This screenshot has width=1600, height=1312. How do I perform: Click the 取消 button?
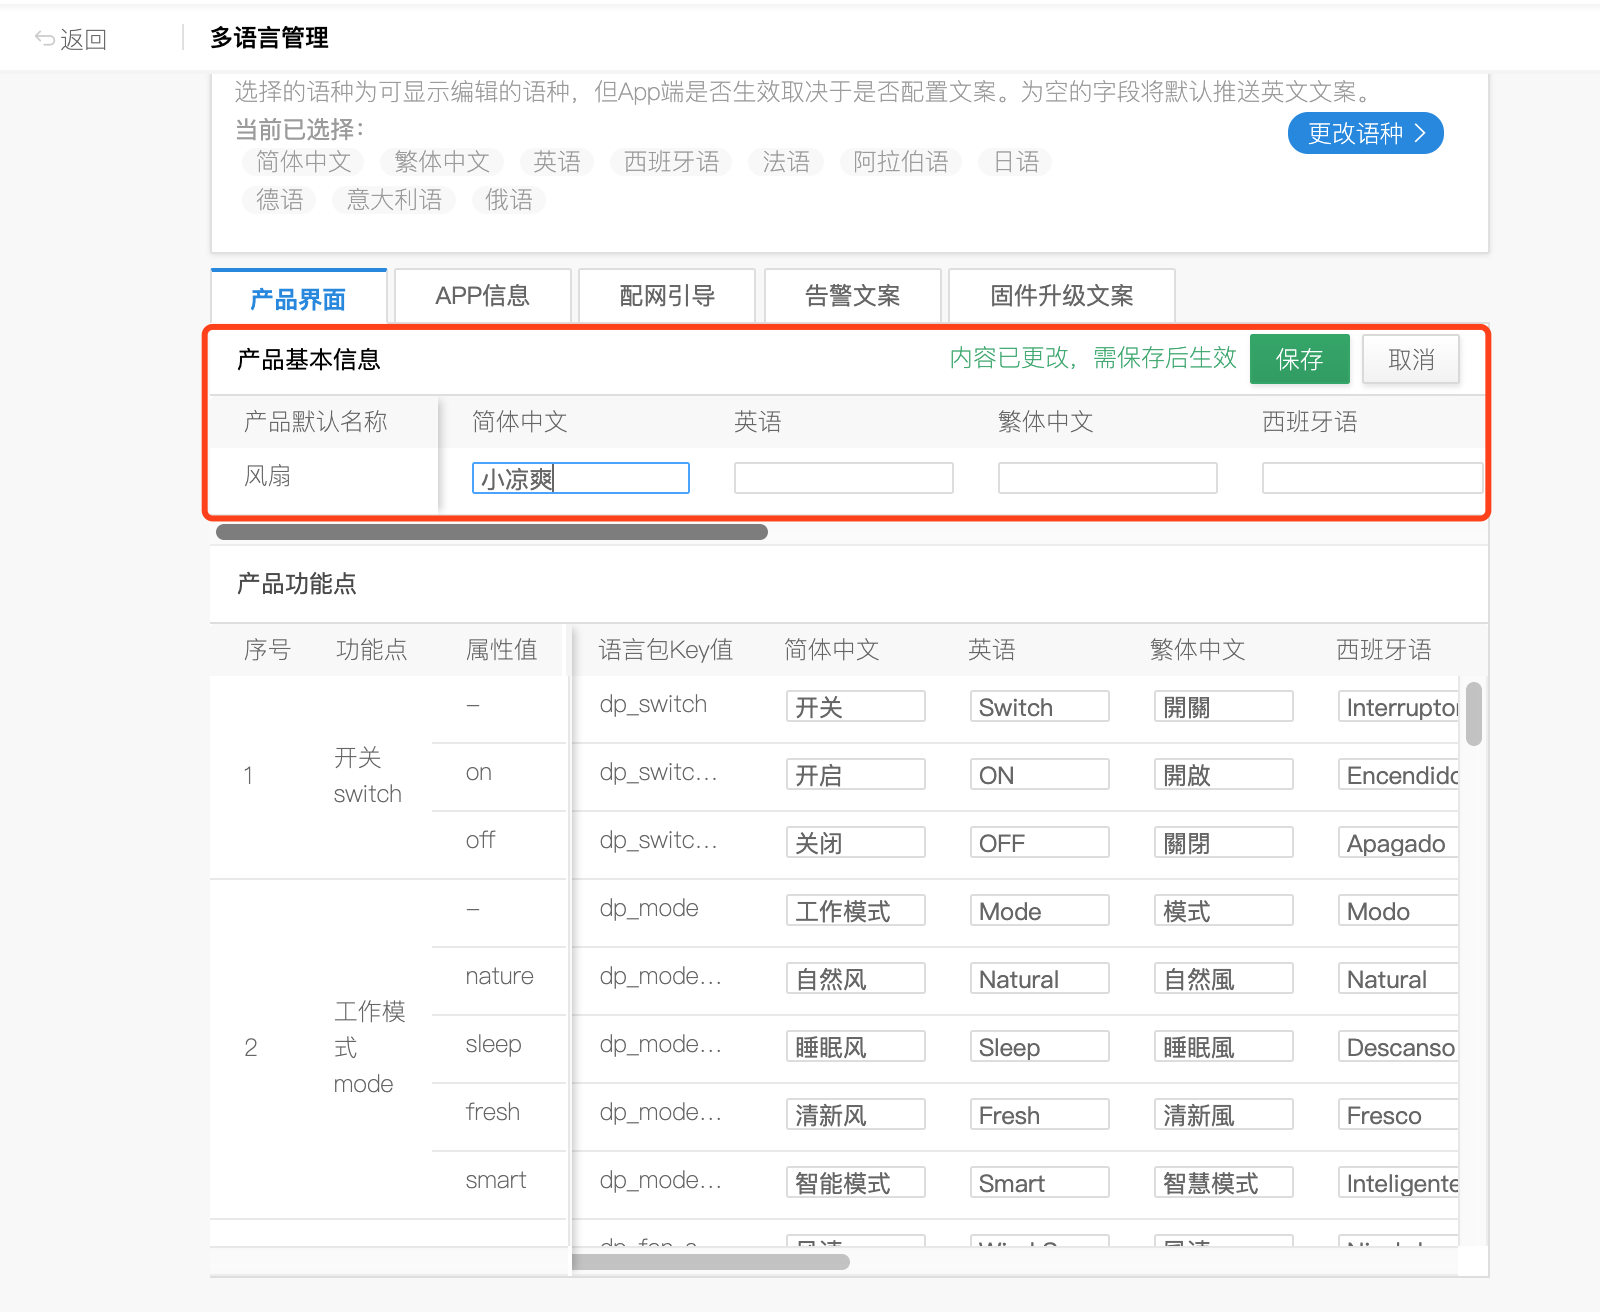coord(1411,359)
